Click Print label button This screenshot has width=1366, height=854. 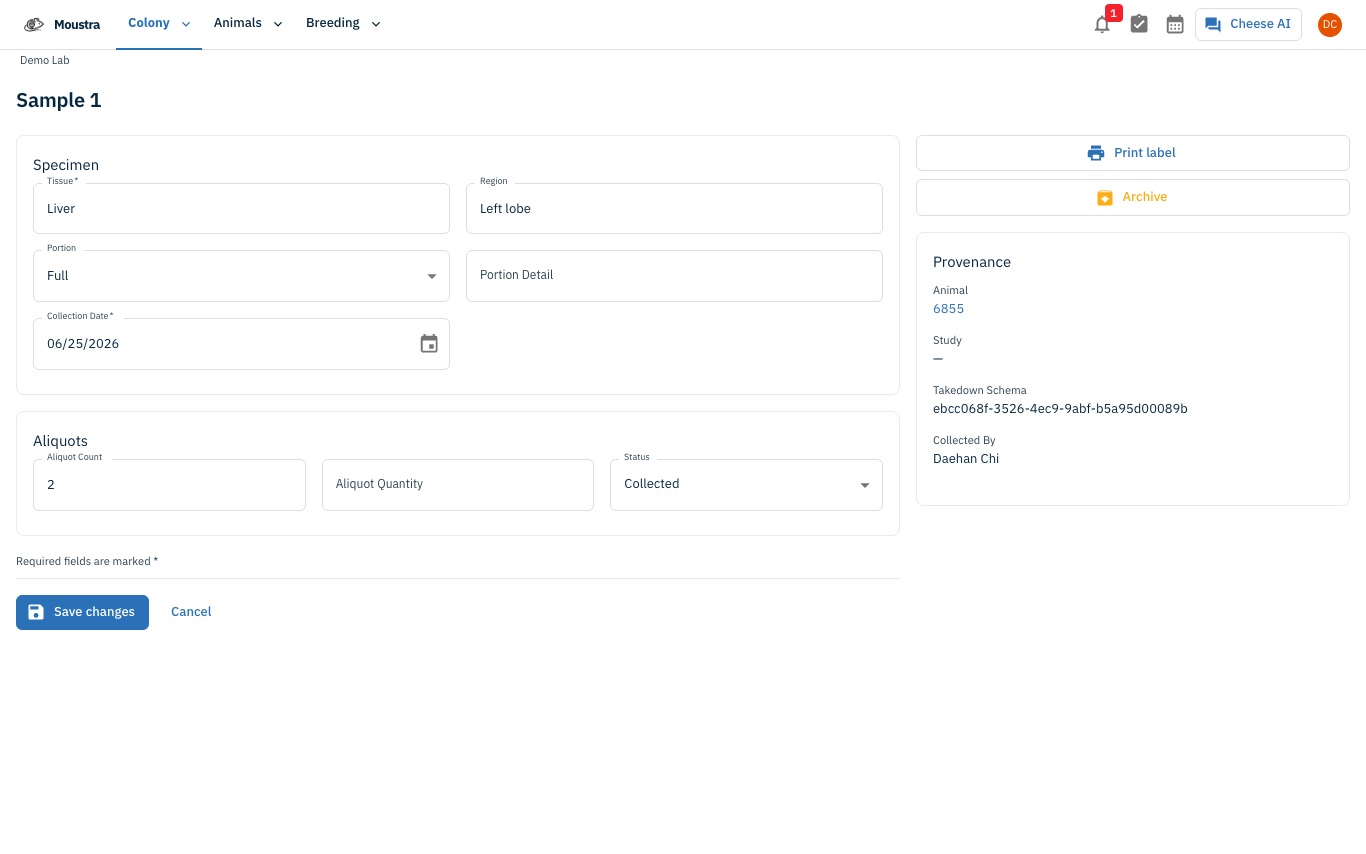coord(1133,153)
